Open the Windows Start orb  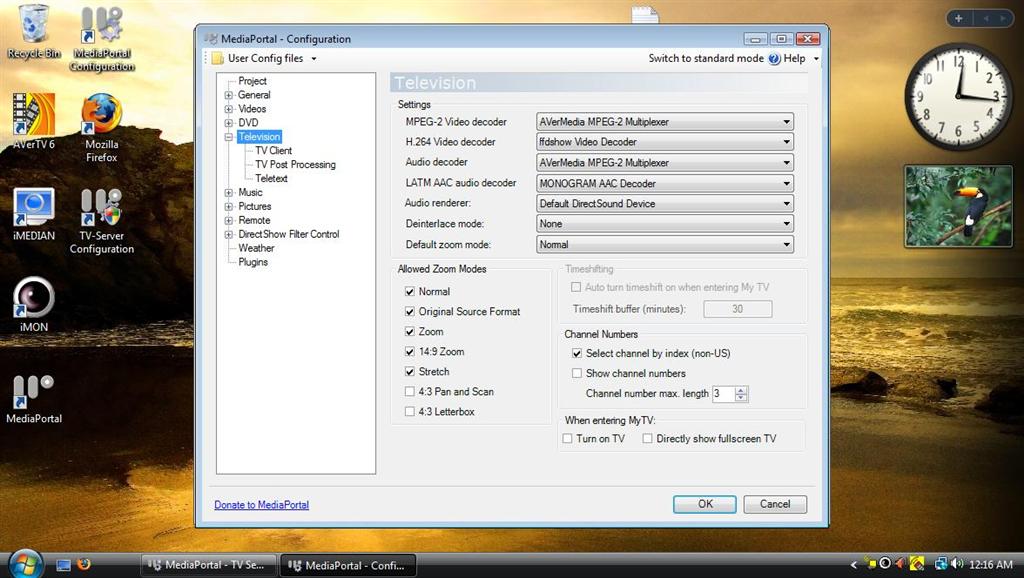25,564
